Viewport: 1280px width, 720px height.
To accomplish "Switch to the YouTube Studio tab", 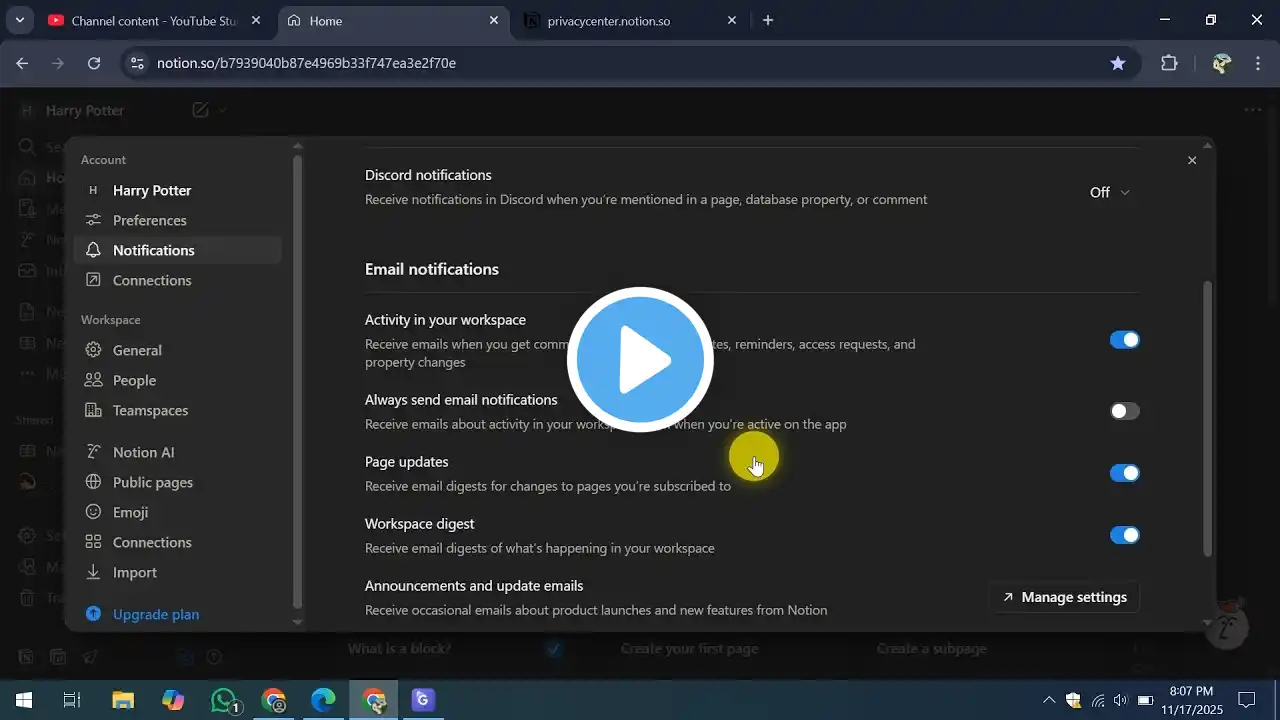I will 150,20.
